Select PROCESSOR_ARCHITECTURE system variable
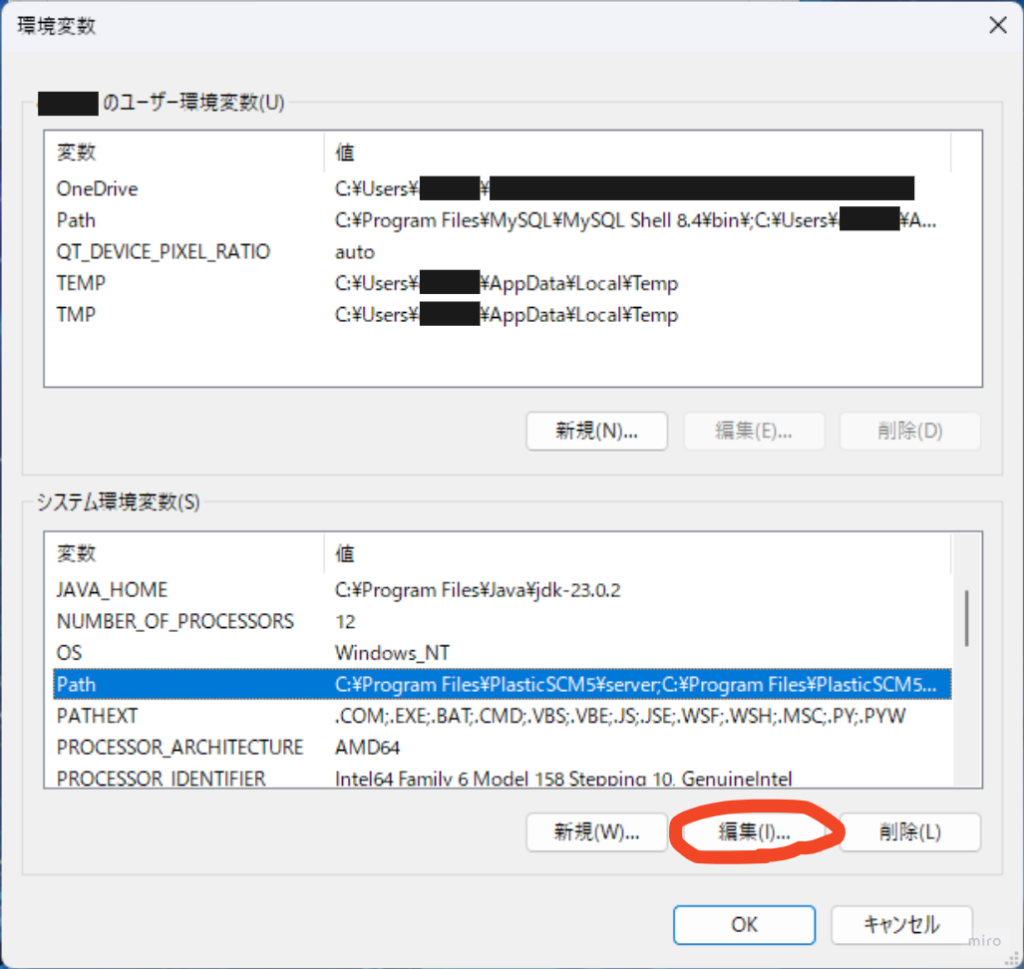 pos(180,747)
